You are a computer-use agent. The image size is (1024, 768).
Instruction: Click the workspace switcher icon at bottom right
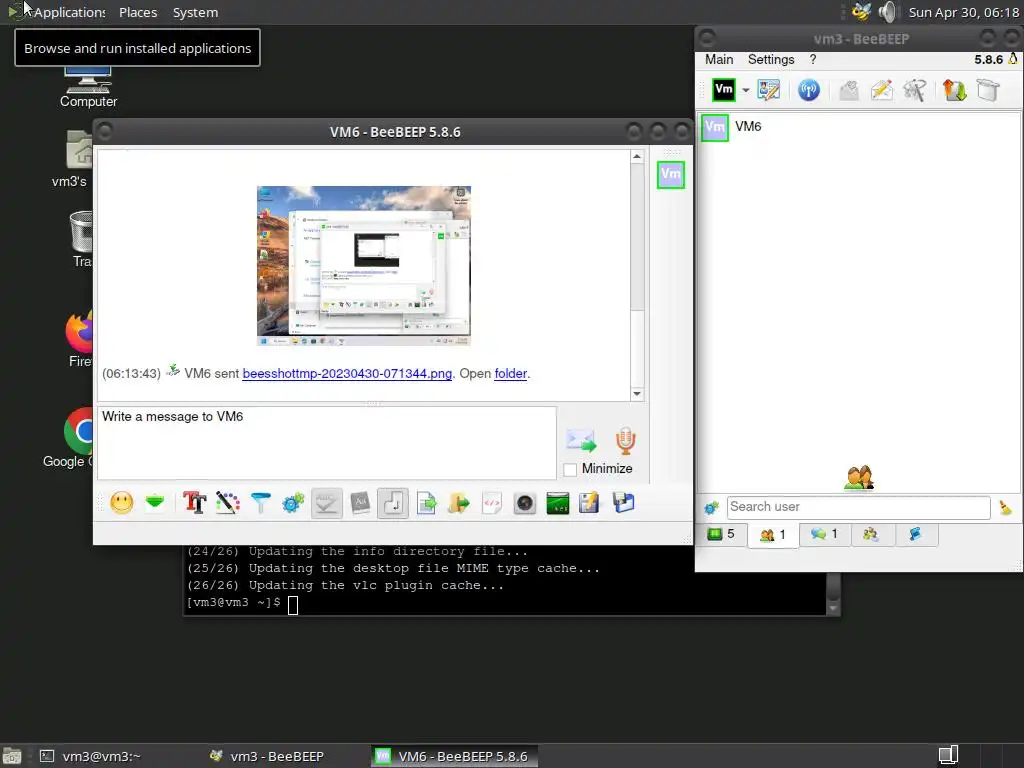[x=948, y=756]
